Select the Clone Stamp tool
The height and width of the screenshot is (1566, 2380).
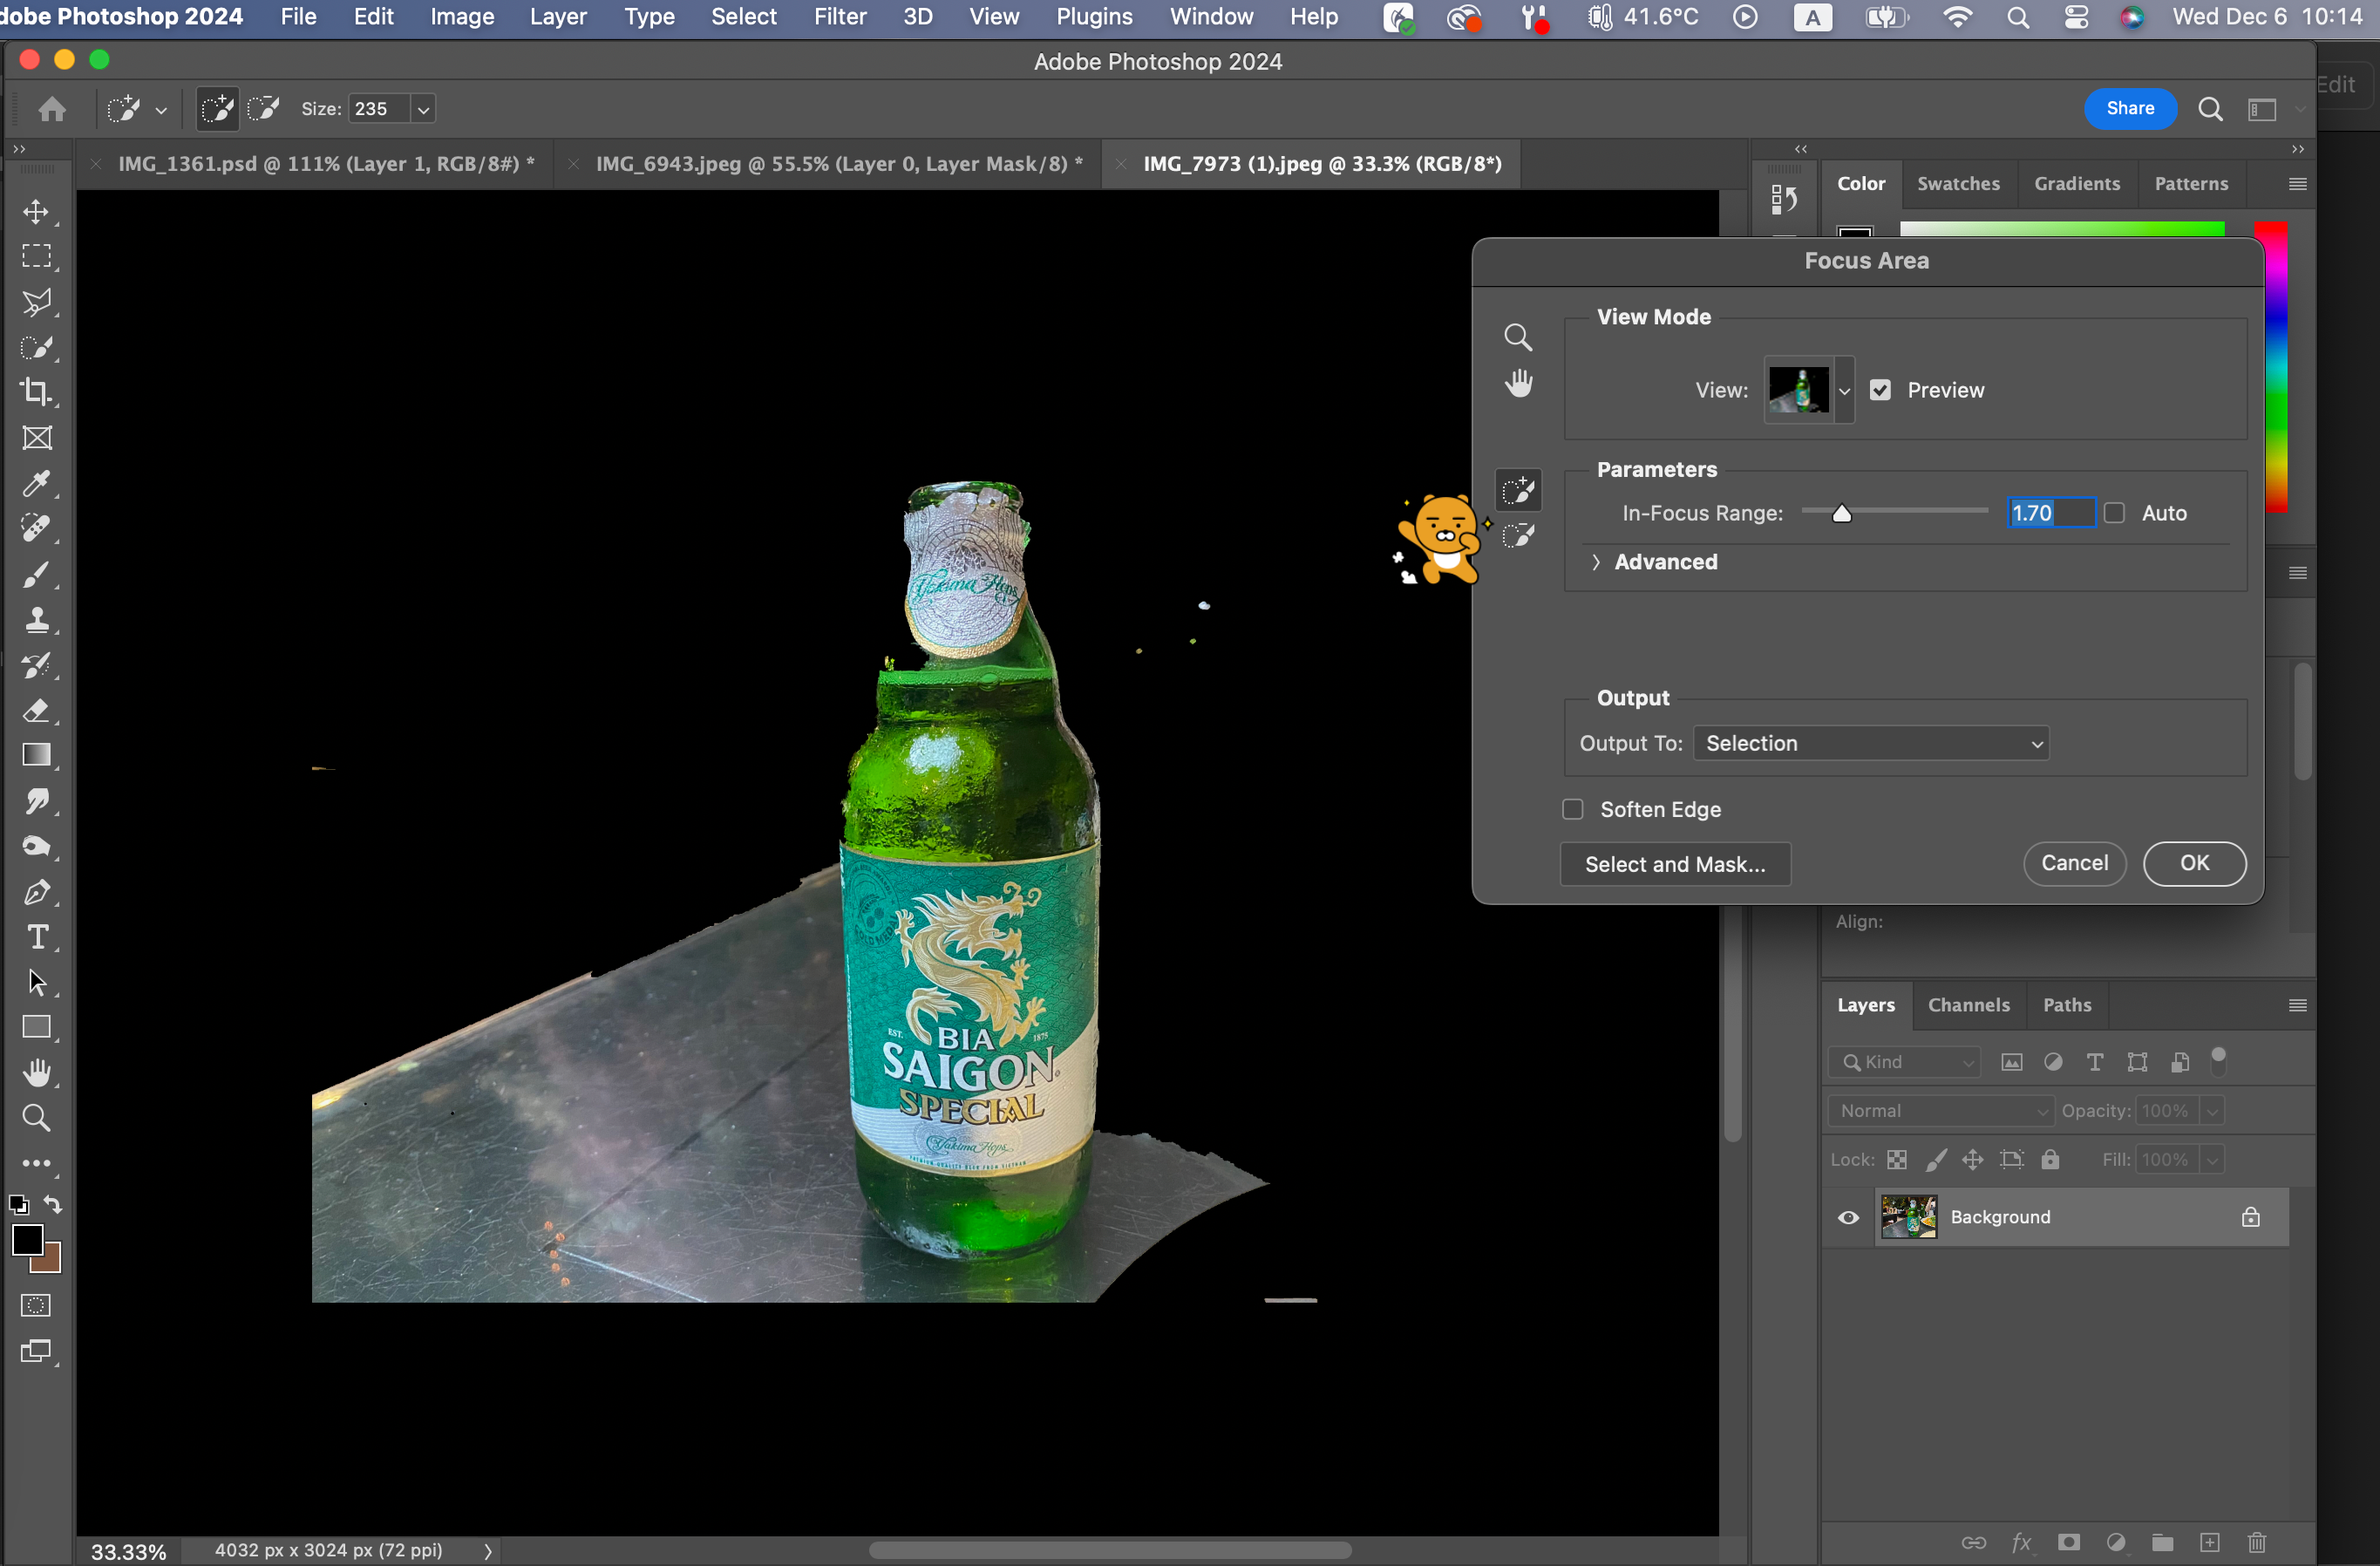37,620
